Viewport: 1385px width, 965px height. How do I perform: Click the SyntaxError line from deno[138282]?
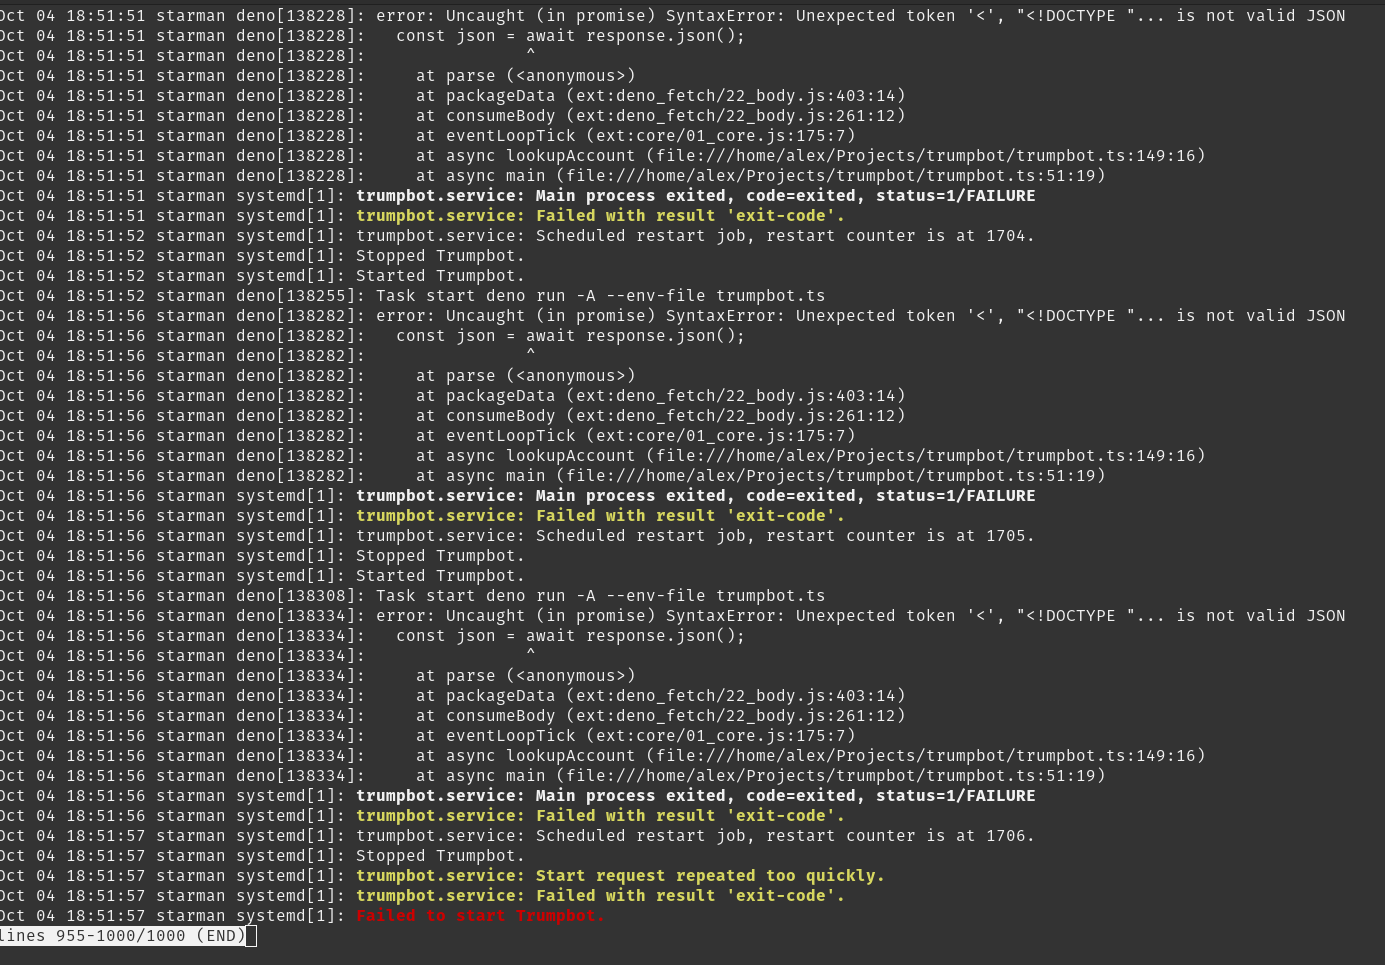[x=860, y=316]
